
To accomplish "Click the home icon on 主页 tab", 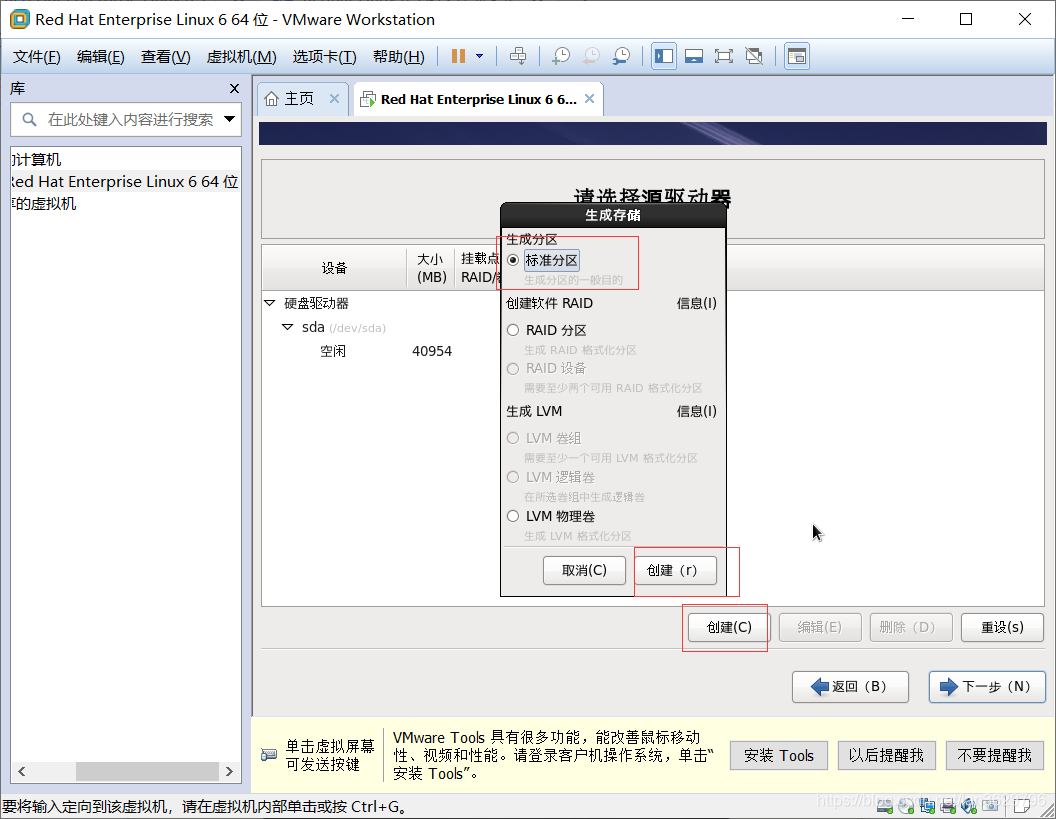I will tap(271, 99).
